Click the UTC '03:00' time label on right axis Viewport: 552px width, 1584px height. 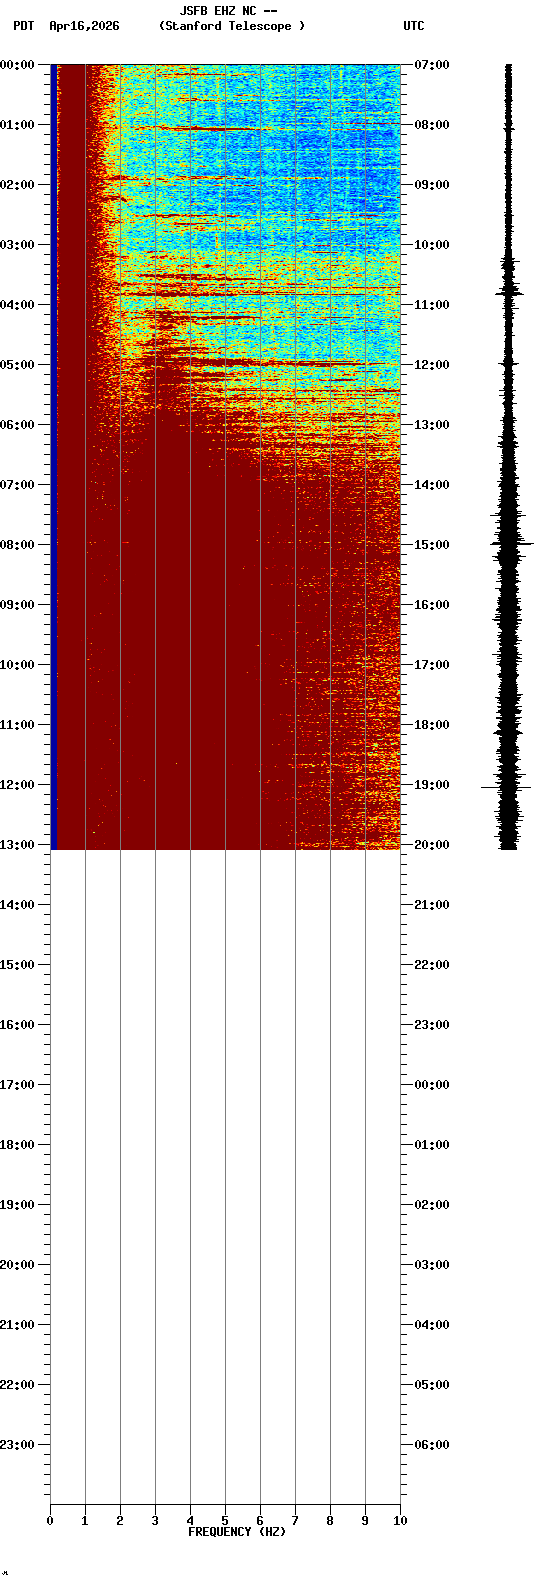[x=432, y=1265]
